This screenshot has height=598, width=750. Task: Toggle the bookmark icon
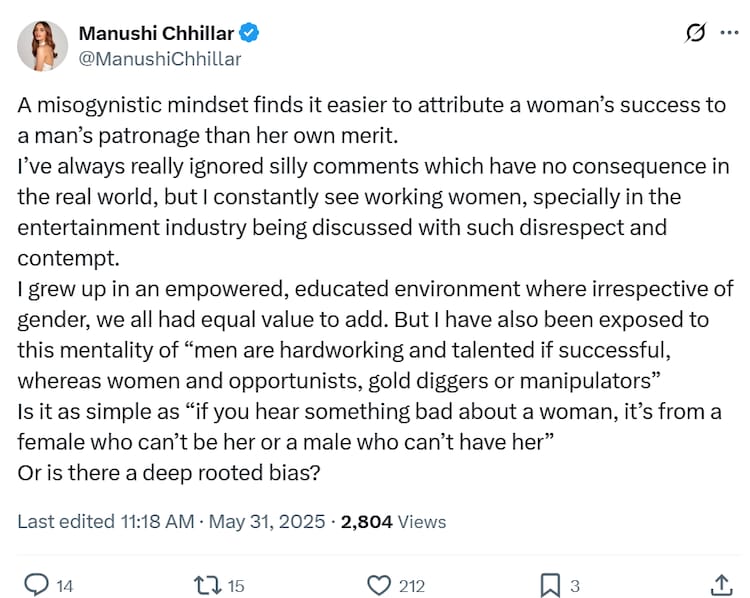coord(550,585)
